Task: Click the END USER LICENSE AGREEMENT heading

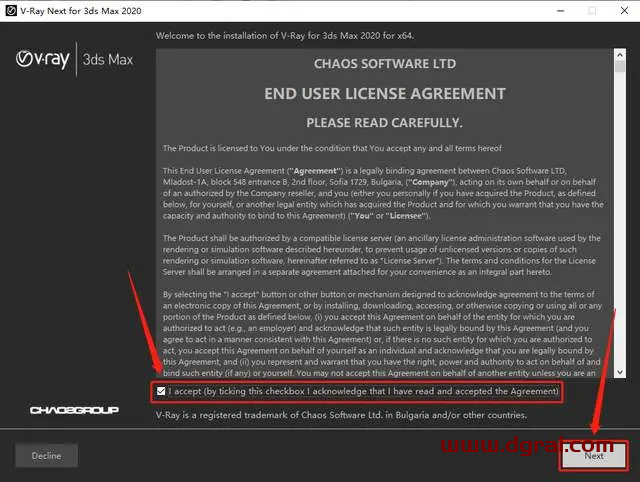Action: 385,94
